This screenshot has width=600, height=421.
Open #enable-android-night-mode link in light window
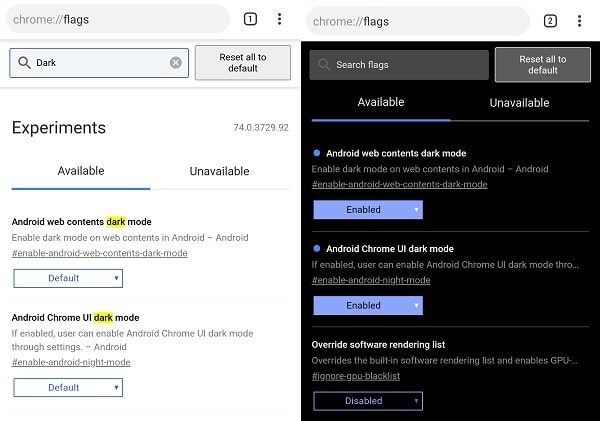(x=71, y=362)
